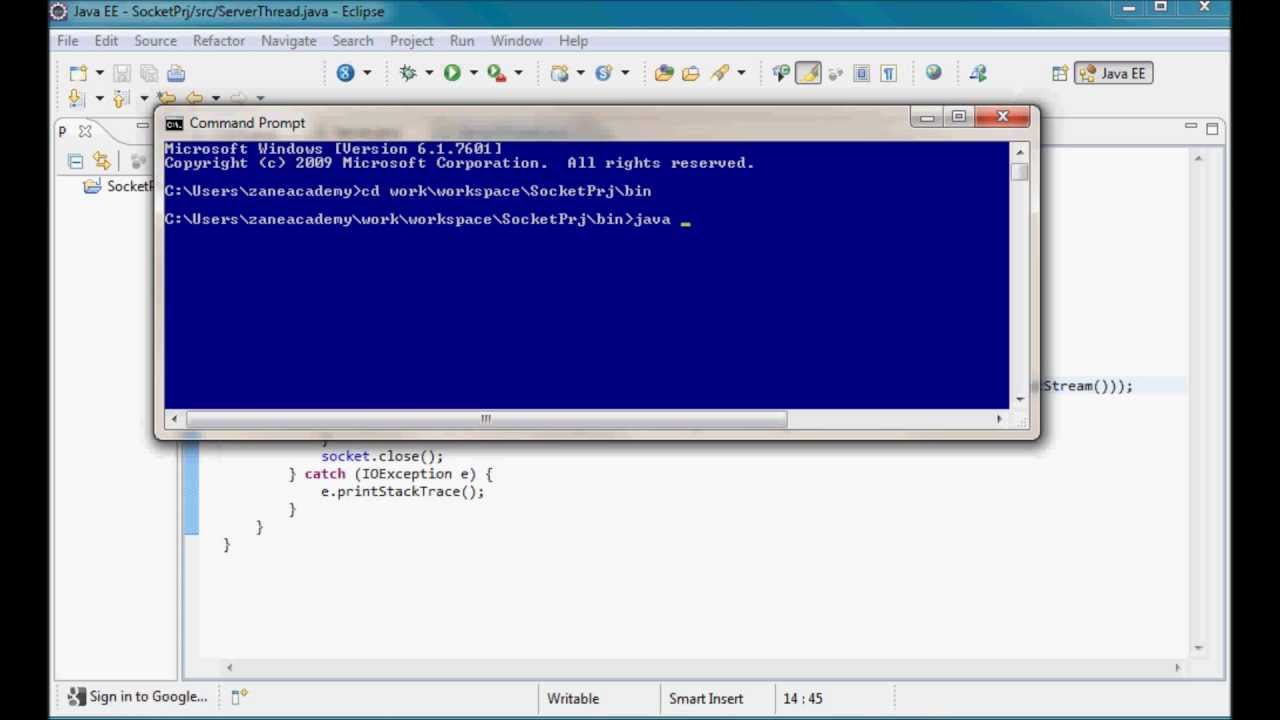Click Command Prompt horizontal scrollbar thumb
Screen dimensions: 1280x720
point(486,419)
